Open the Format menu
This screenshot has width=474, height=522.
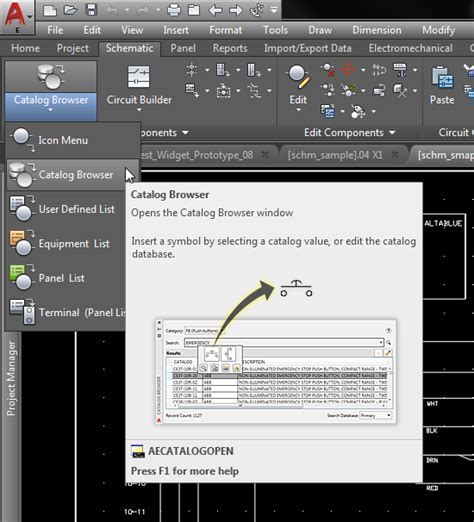(x=226, y=30)
